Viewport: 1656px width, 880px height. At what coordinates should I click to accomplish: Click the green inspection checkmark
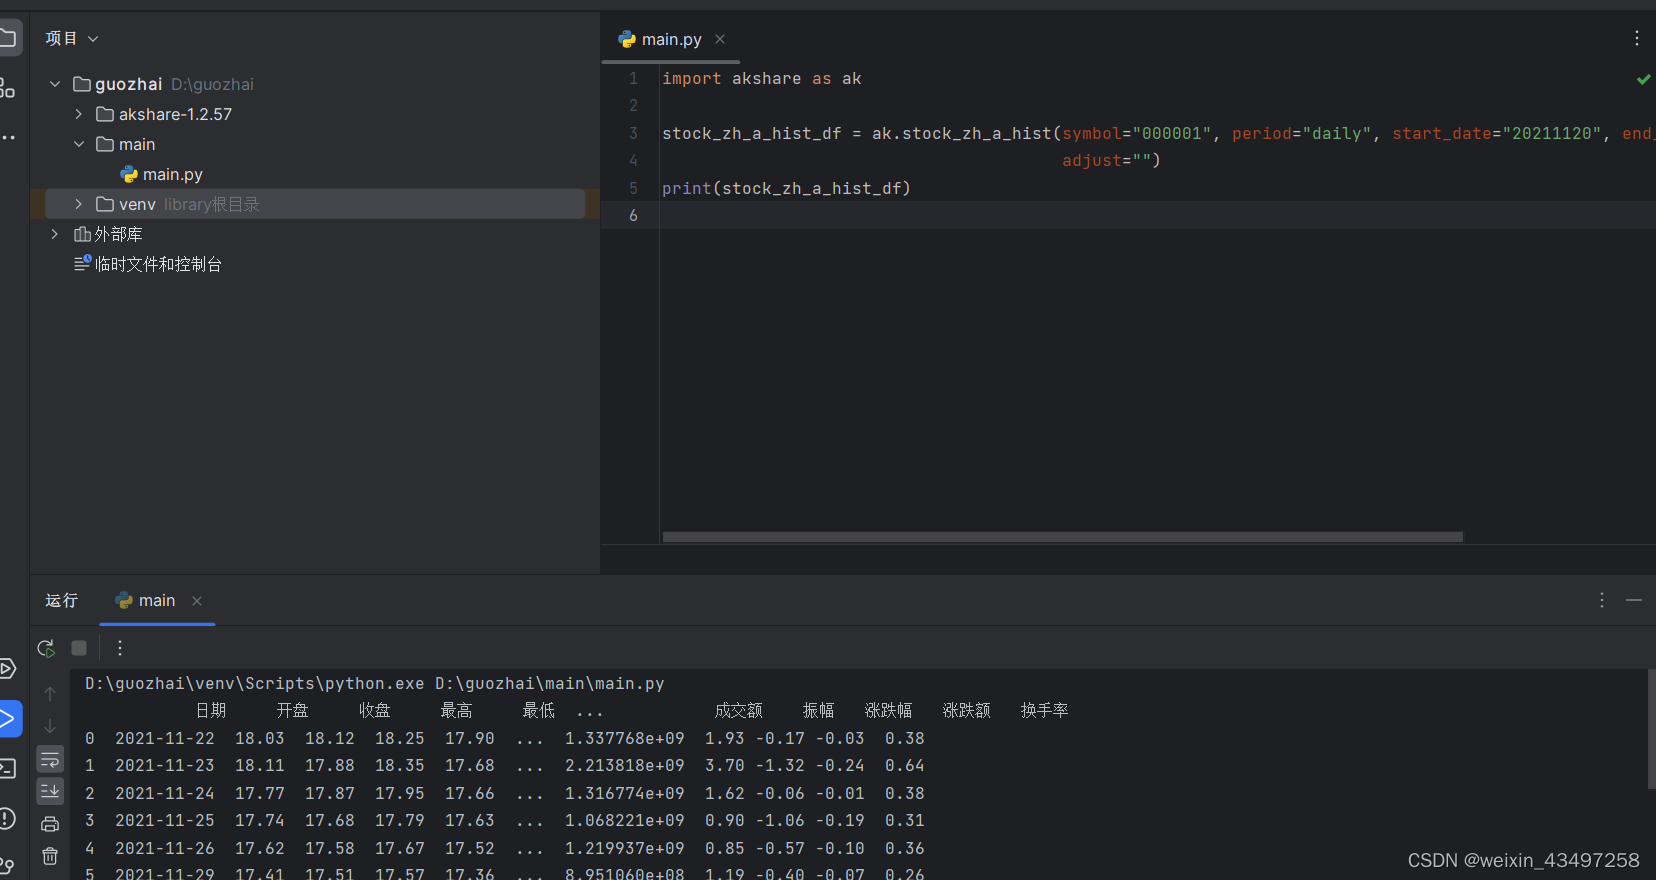(x=1643, y=79)
